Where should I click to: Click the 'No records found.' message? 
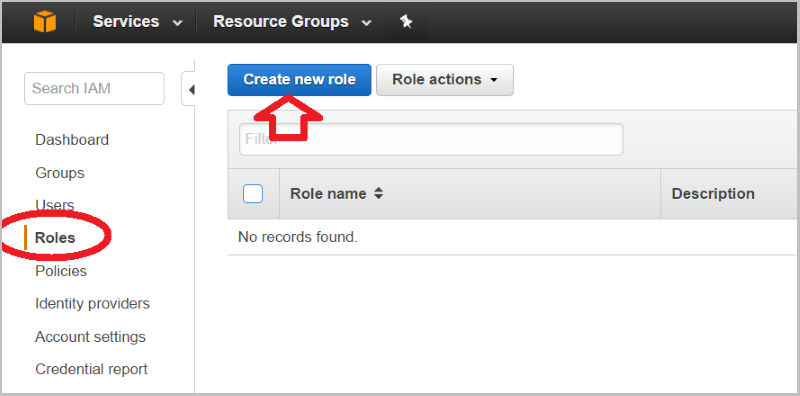[297, 237]
